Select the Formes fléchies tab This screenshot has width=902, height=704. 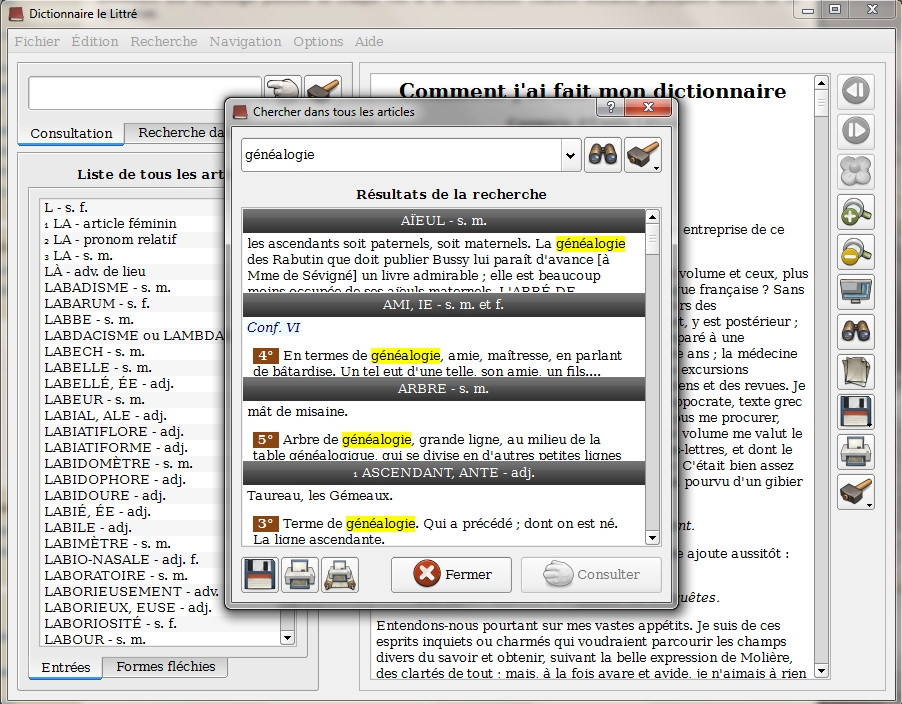(166, 667)
